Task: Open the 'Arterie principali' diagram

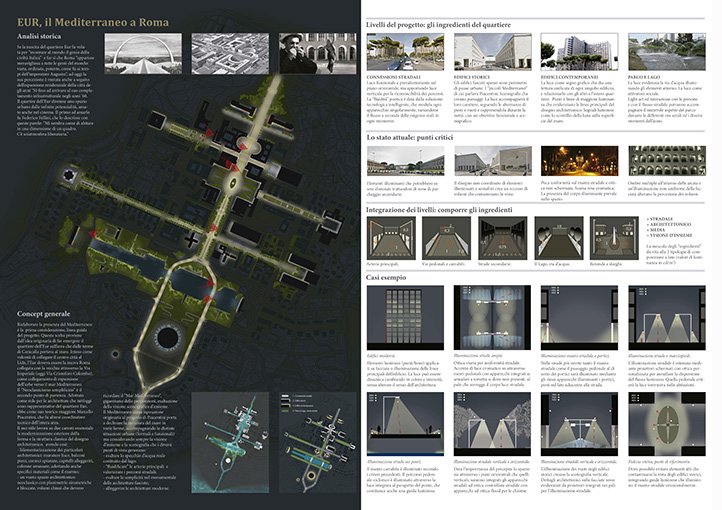Action: (x=391, y=238)
